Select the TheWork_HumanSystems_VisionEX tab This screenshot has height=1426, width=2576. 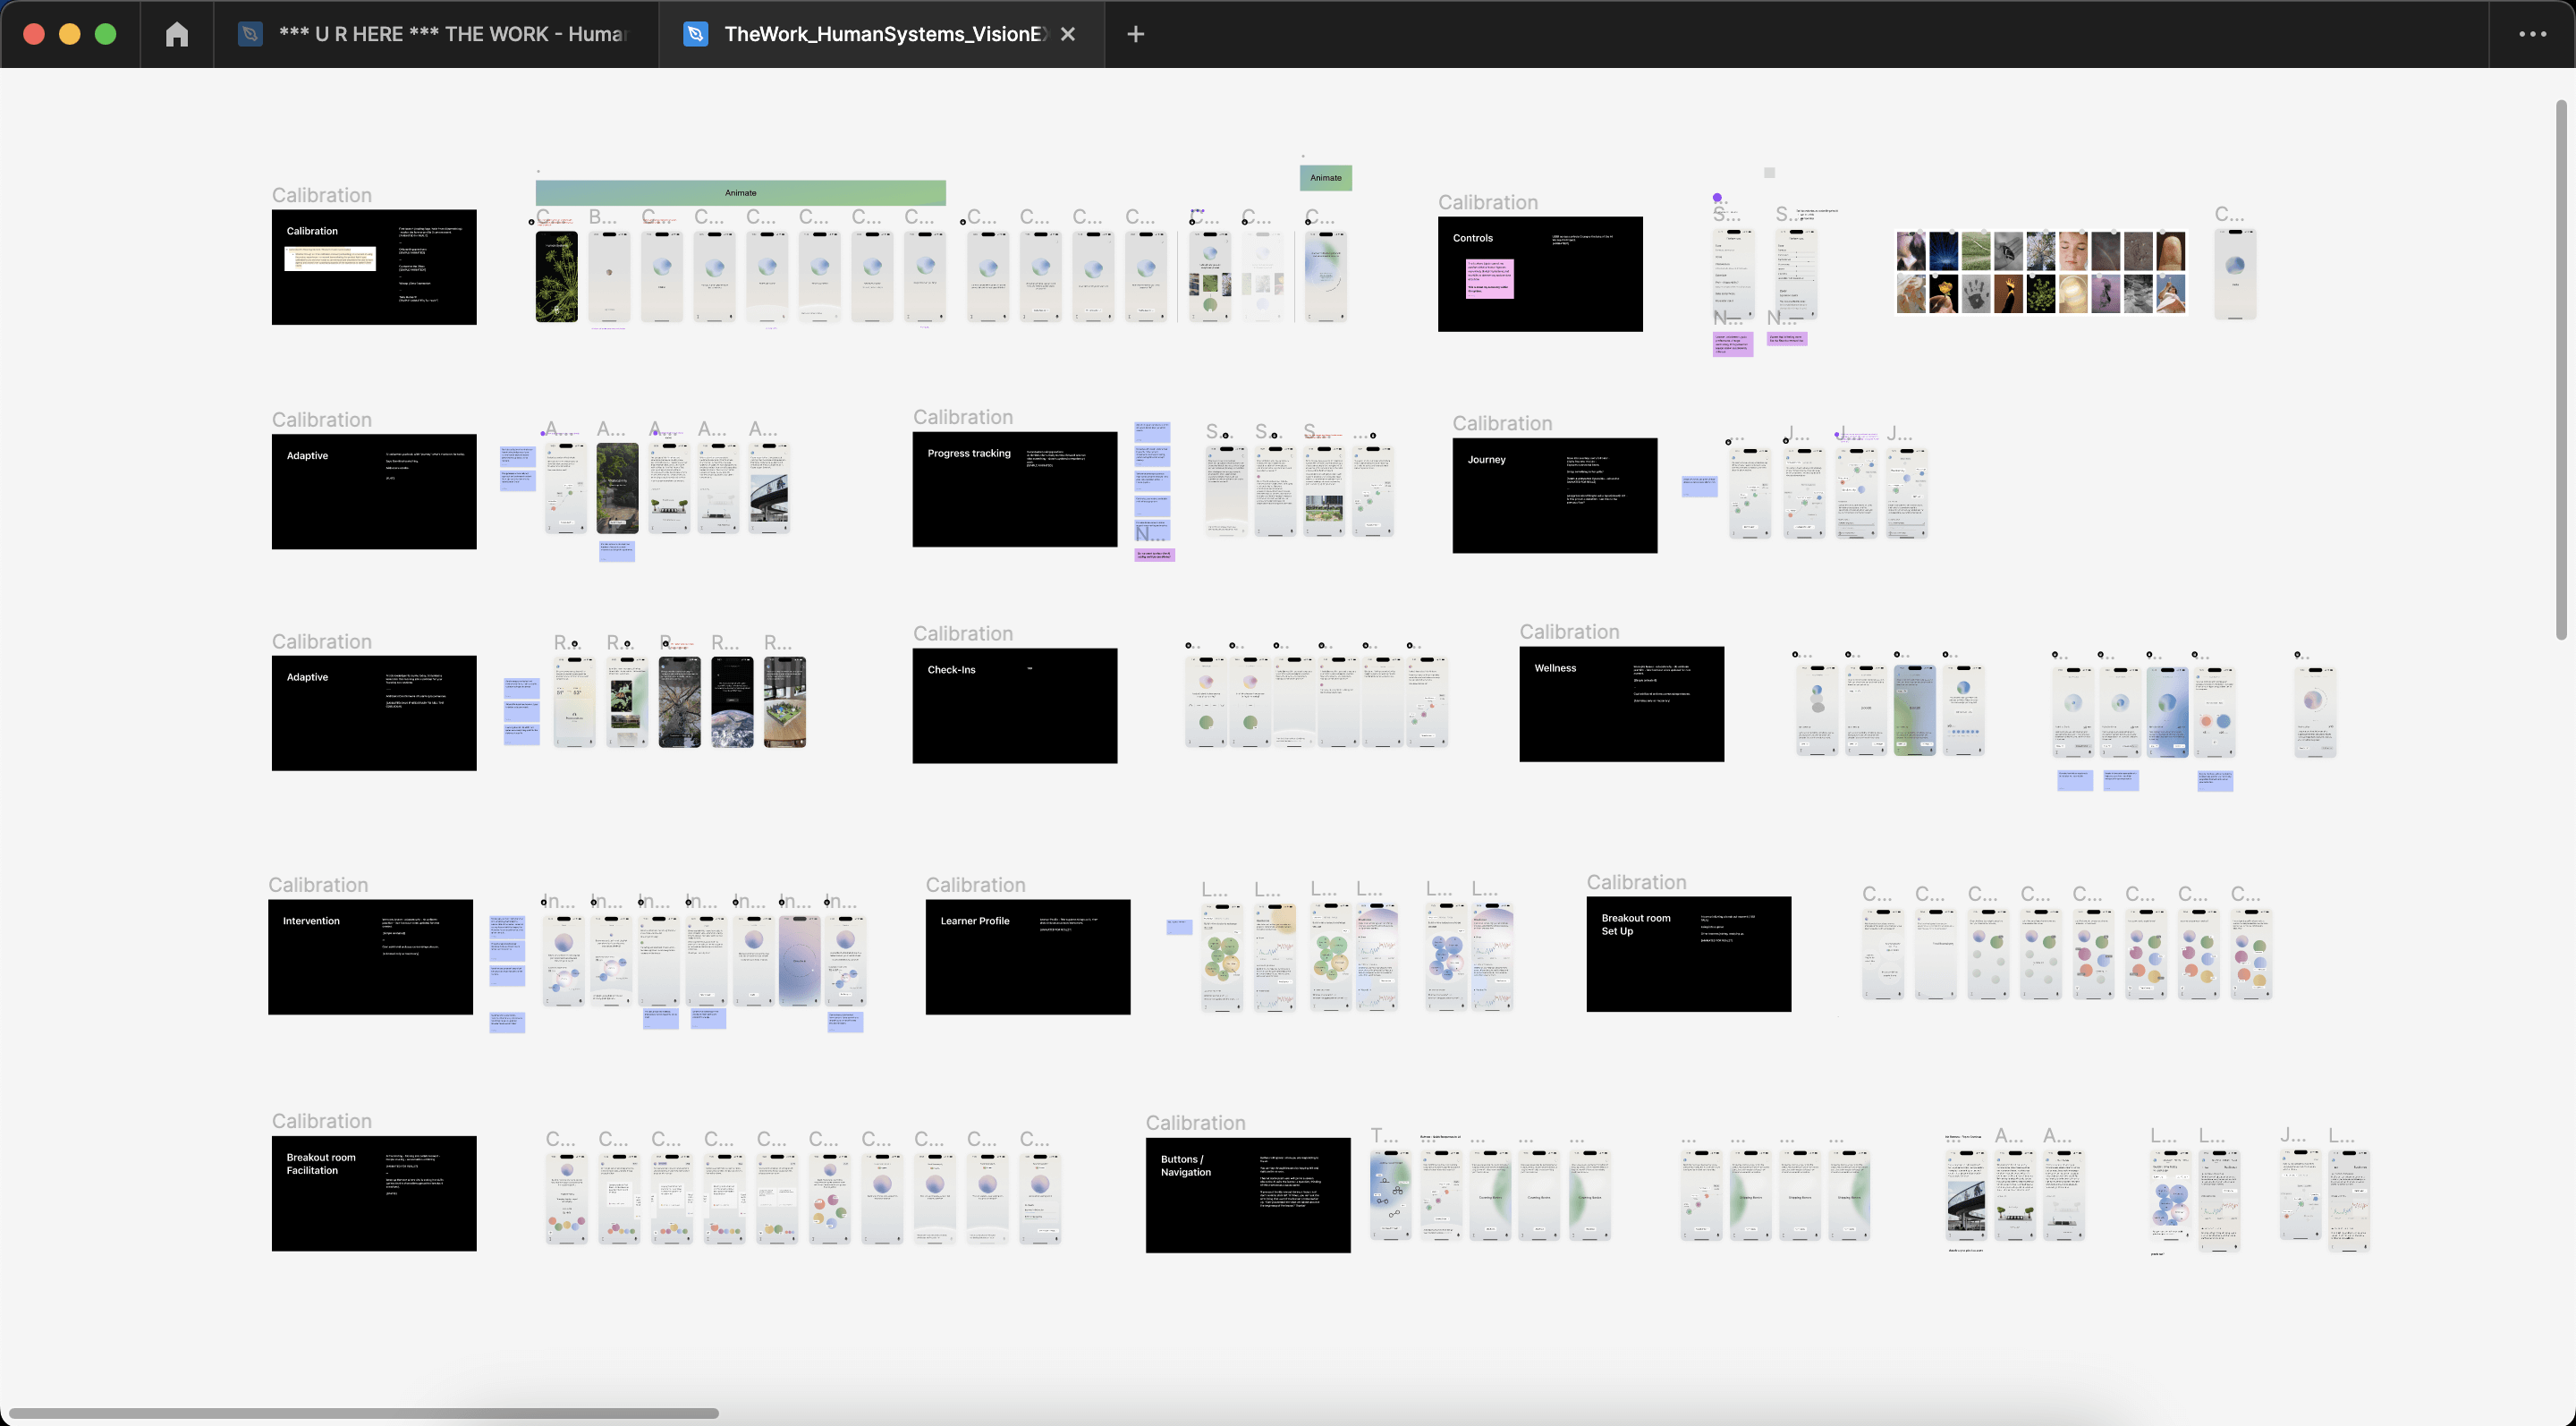coord(880,33)
